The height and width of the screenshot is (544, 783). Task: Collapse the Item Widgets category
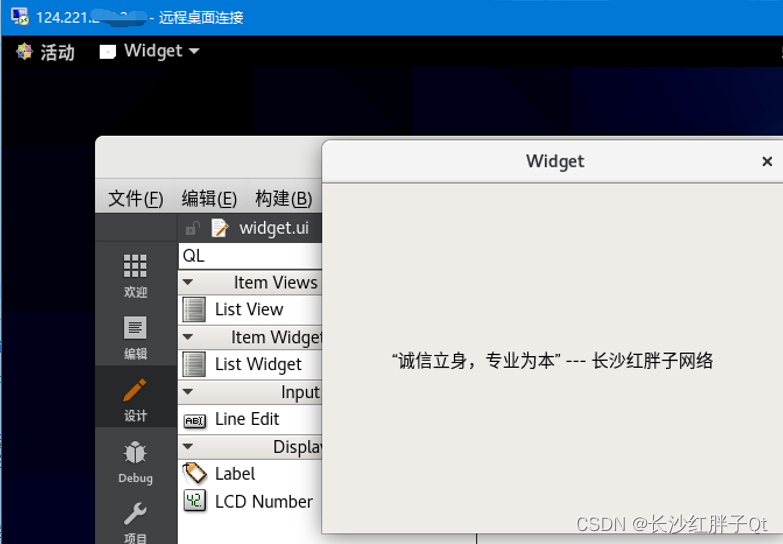188,337
